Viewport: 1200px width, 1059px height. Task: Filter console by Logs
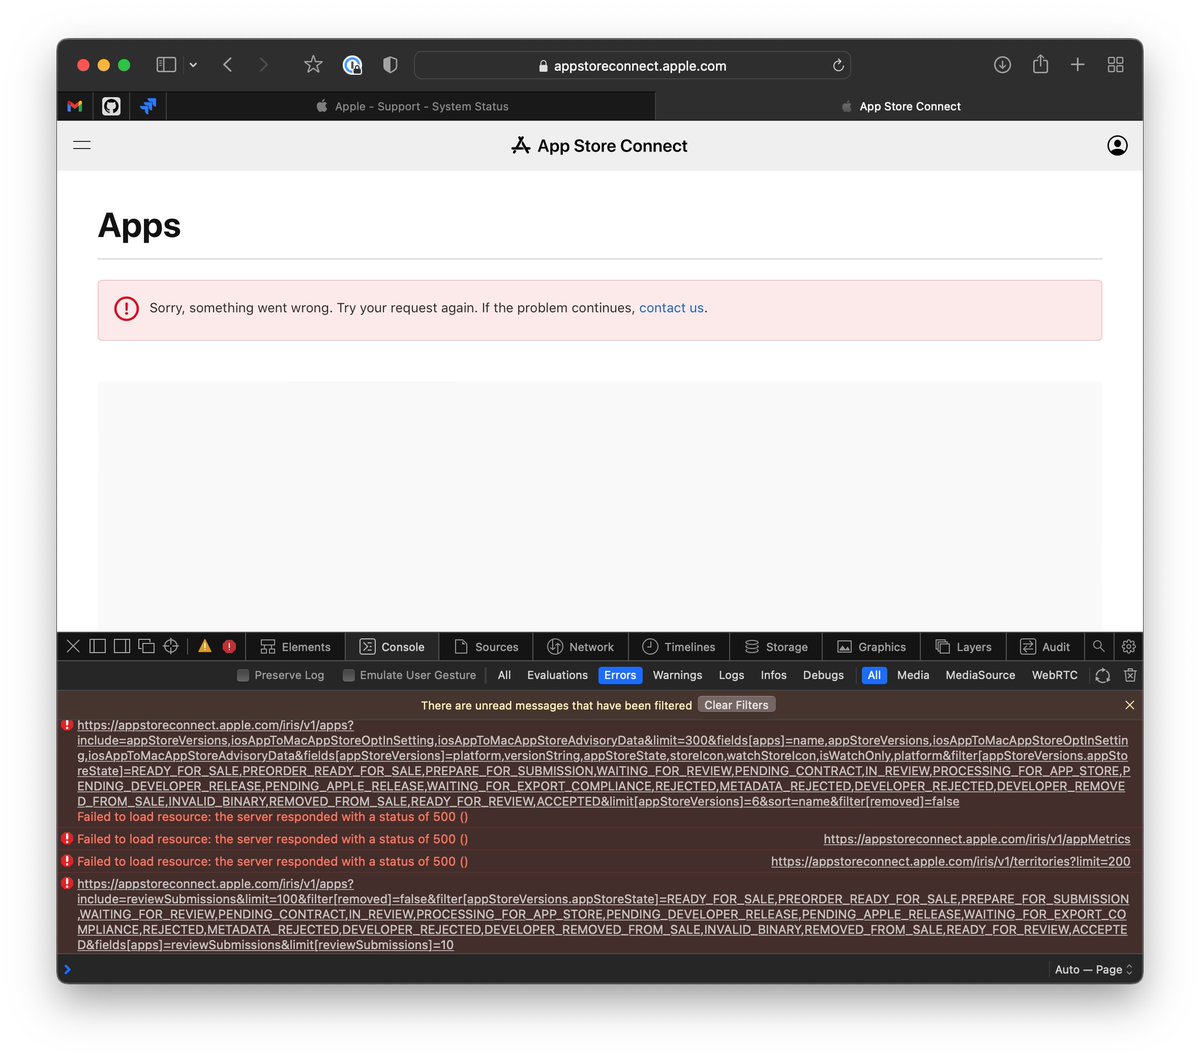pyautogui.click(x=731, y=675)
